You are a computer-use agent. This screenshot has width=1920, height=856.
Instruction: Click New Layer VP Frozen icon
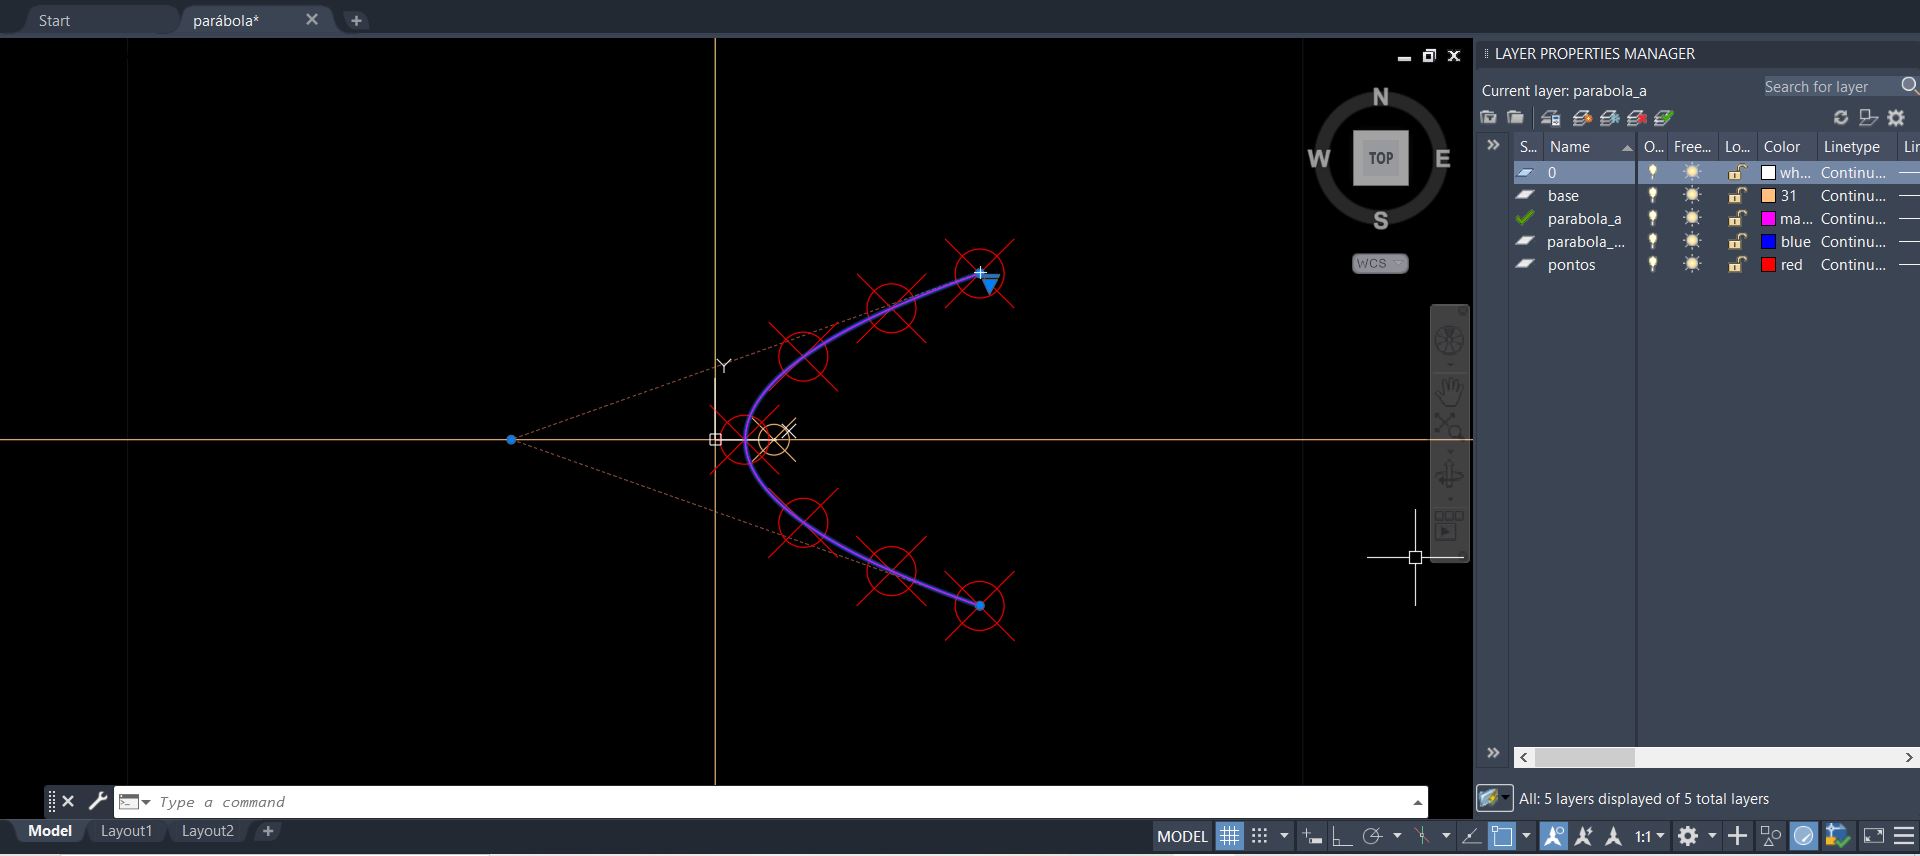(1609, 118)
